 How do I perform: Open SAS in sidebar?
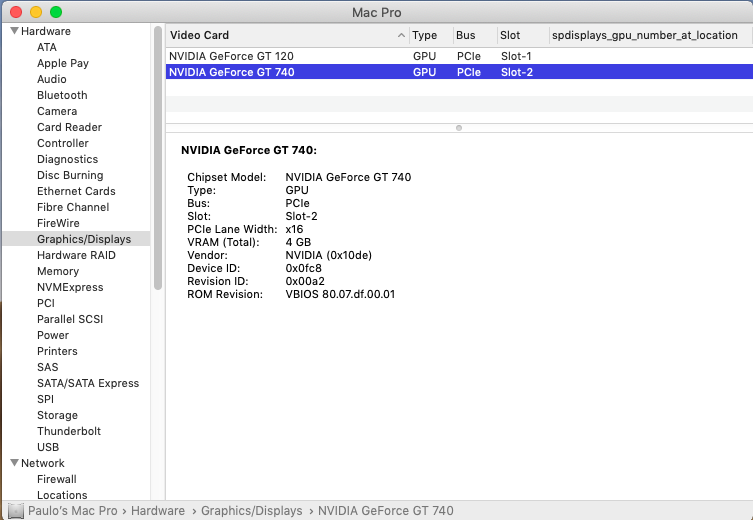pos(48,367)
